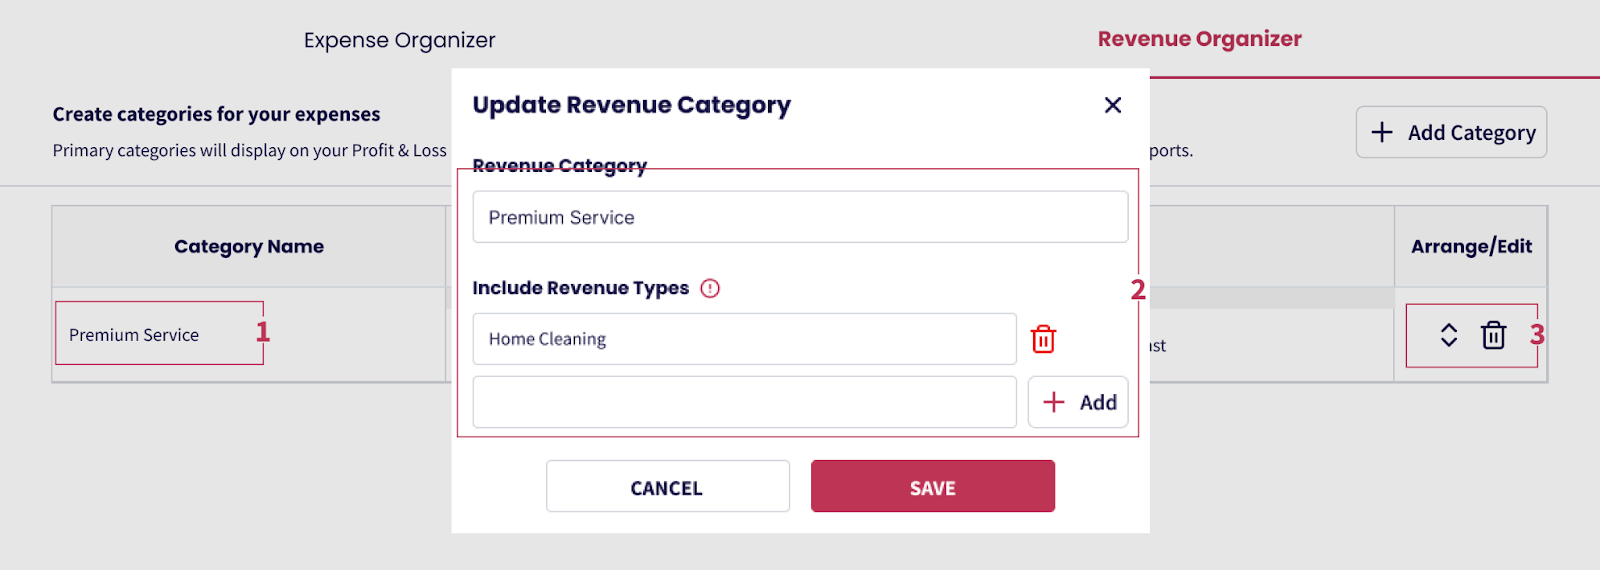Focus the empty new revenue type field
This screenshot has height=570, width=1600.
coord(744,402)
